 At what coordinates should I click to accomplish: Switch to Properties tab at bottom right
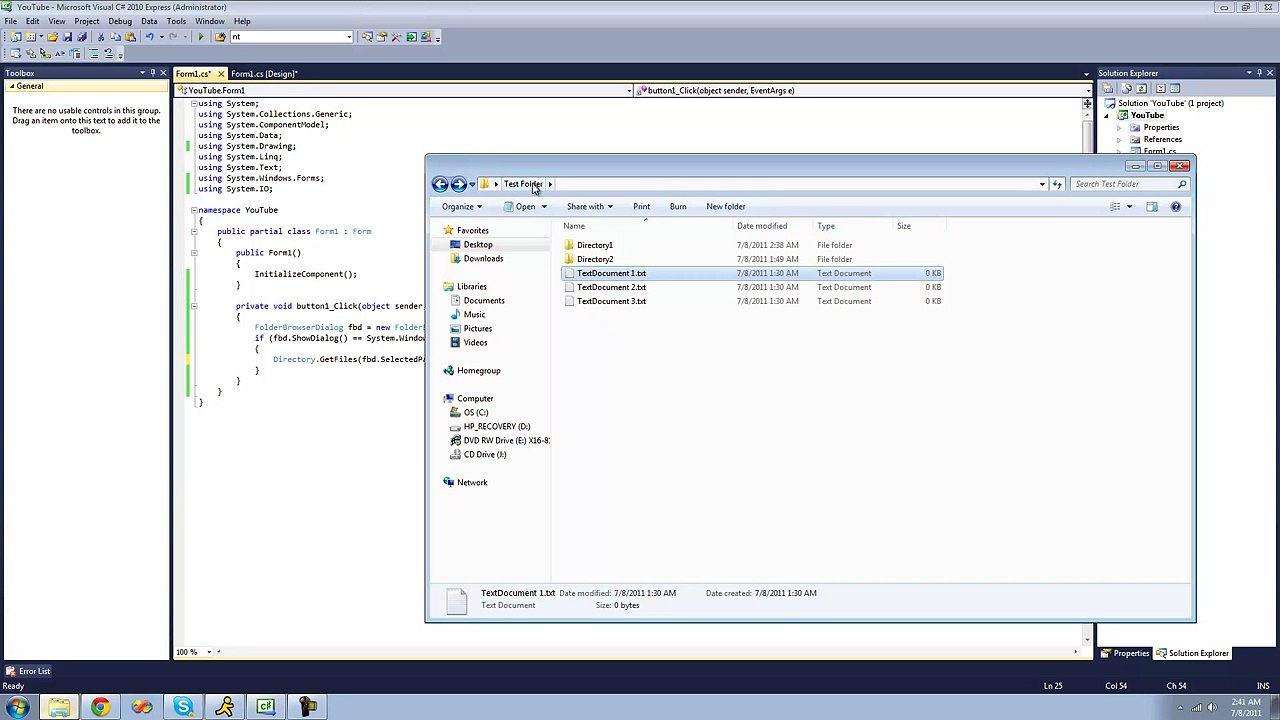[x=1125, y=653]
